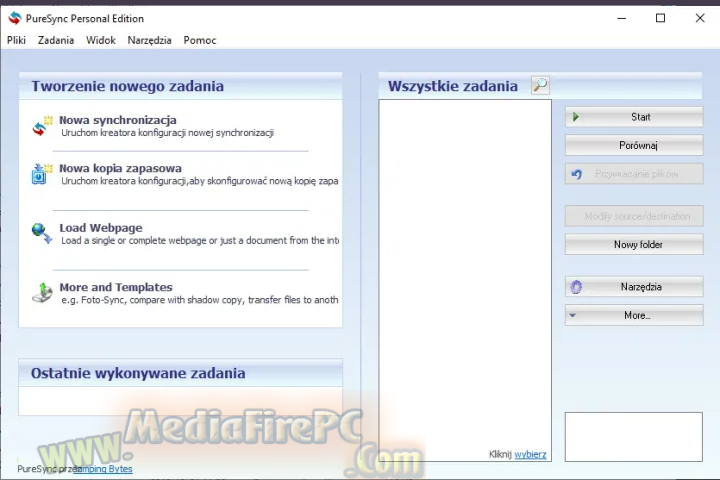The image size is (720, 480).
Task: Choose the Load Webpage task
Action: tap(101, 228)
